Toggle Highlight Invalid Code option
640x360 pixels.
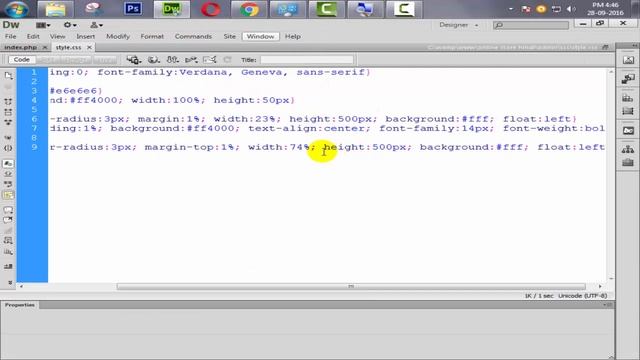point(8,174)
